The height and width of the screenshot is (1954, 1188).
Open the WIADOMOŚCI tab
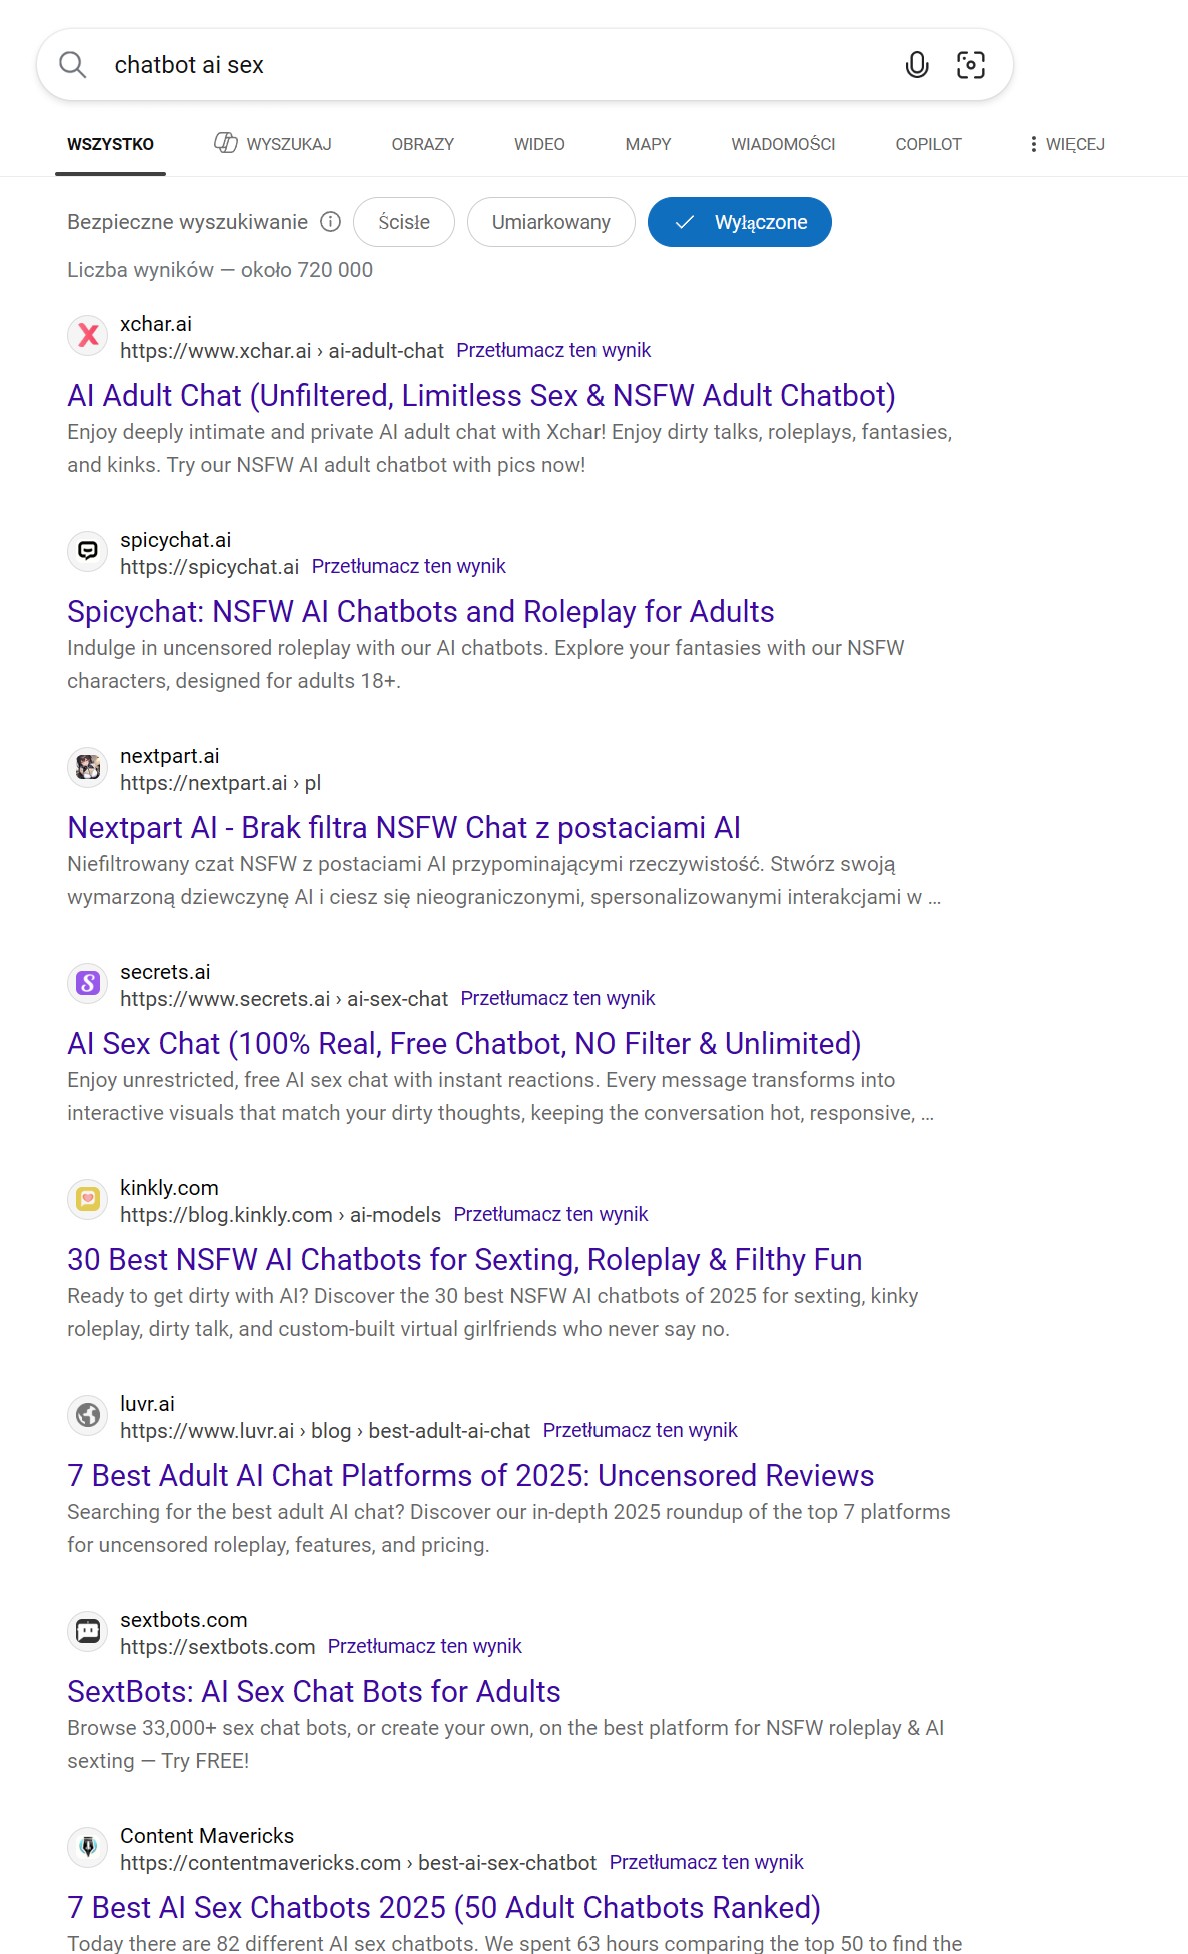pos(783,144)
